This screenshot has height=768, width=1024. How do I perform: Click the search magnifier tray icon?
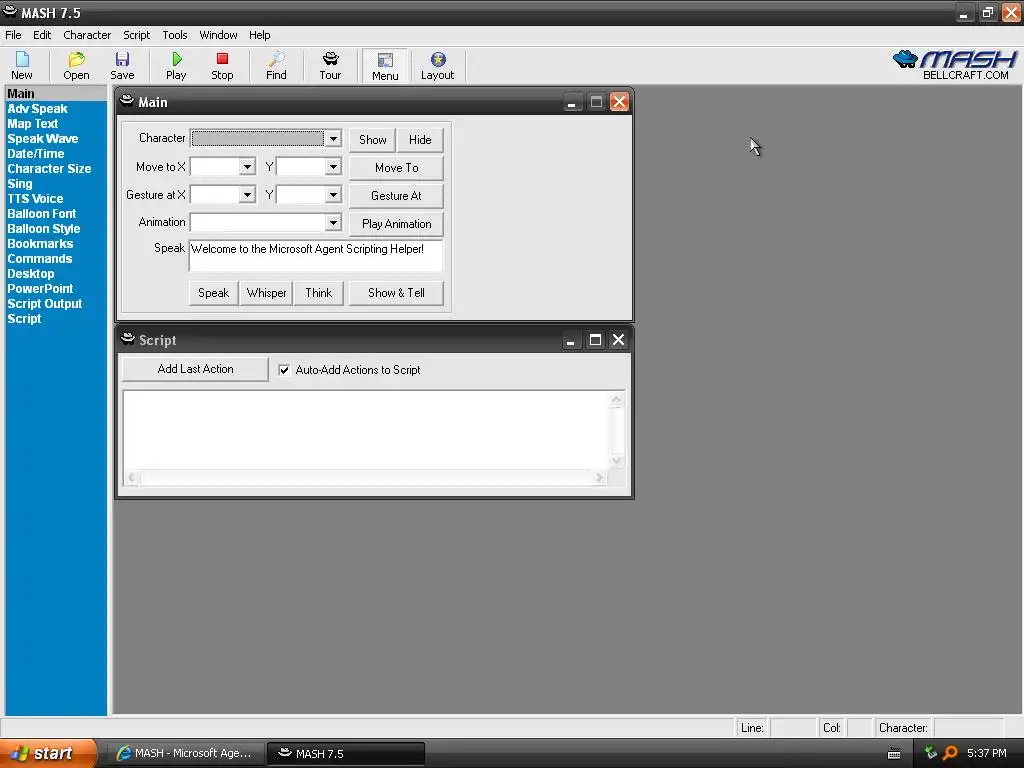pyautogui.click(x=950, y=753)
